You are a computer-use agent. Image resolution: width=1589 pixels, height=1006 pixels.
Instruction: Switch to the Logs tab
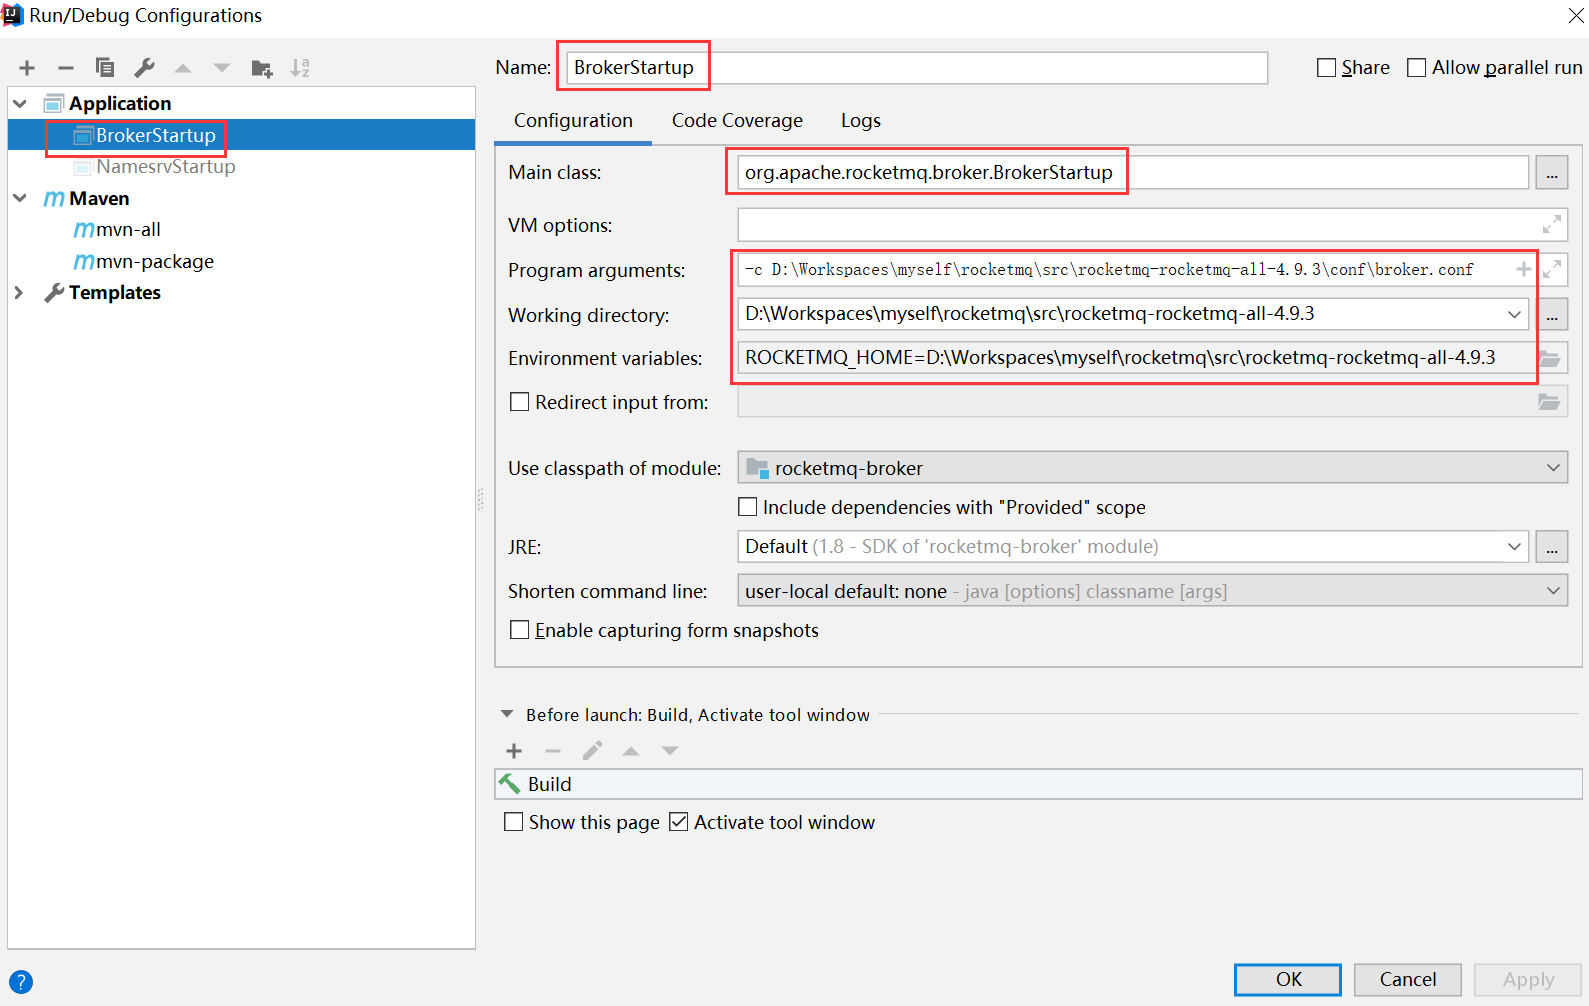pos(860,121)
